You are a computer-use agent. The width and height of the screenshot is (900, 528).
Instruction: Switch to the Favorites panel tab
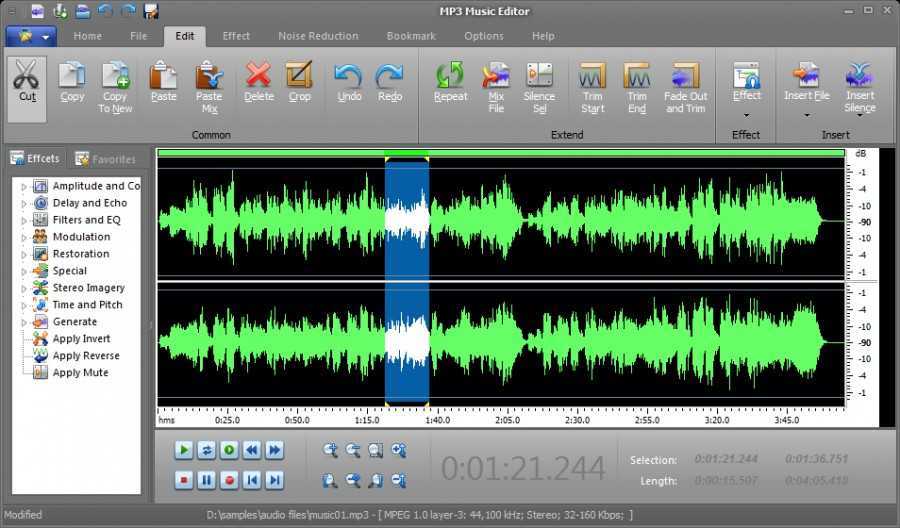pos(106,159)
